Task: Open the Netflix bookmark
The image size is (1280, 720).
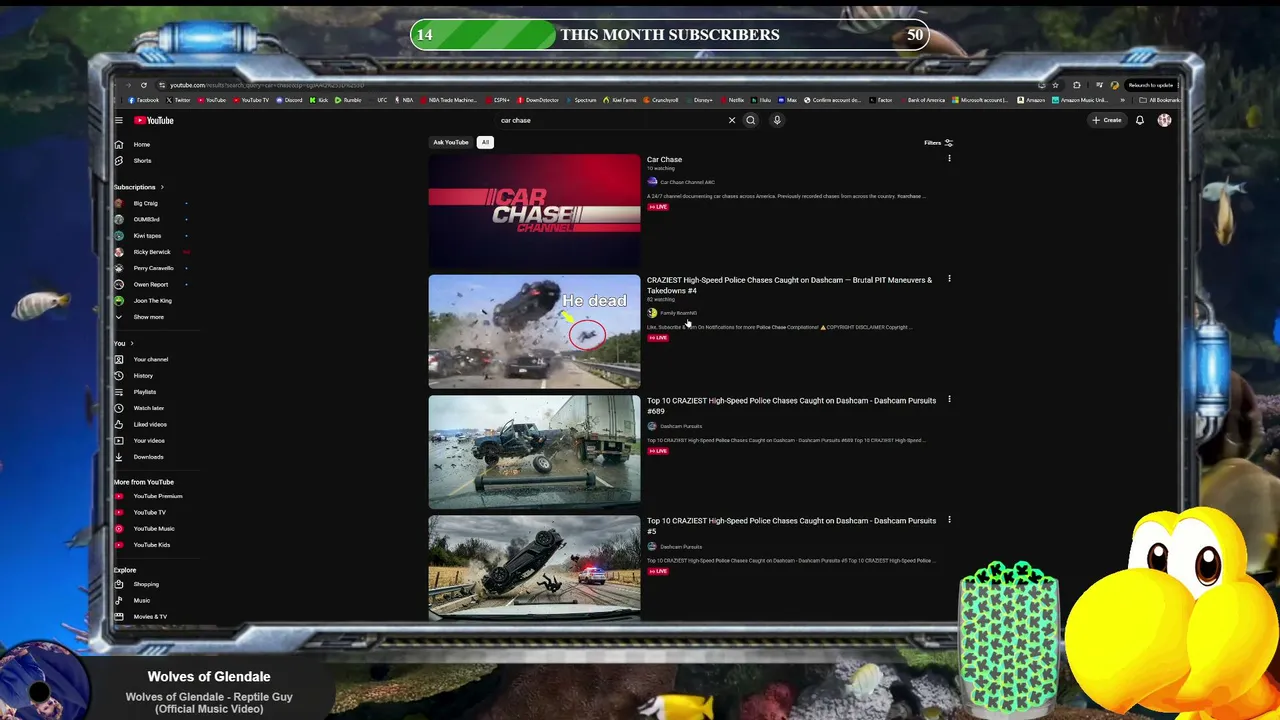Action: (x=732, y=100)
